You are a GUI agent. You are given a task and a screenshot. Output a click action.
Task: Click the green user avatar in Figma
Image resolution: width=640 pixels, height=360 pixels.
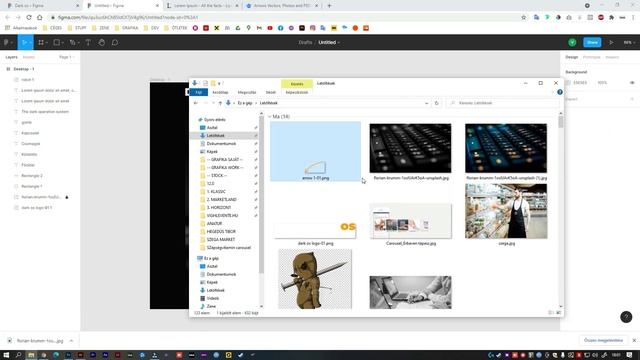[572, 42]
